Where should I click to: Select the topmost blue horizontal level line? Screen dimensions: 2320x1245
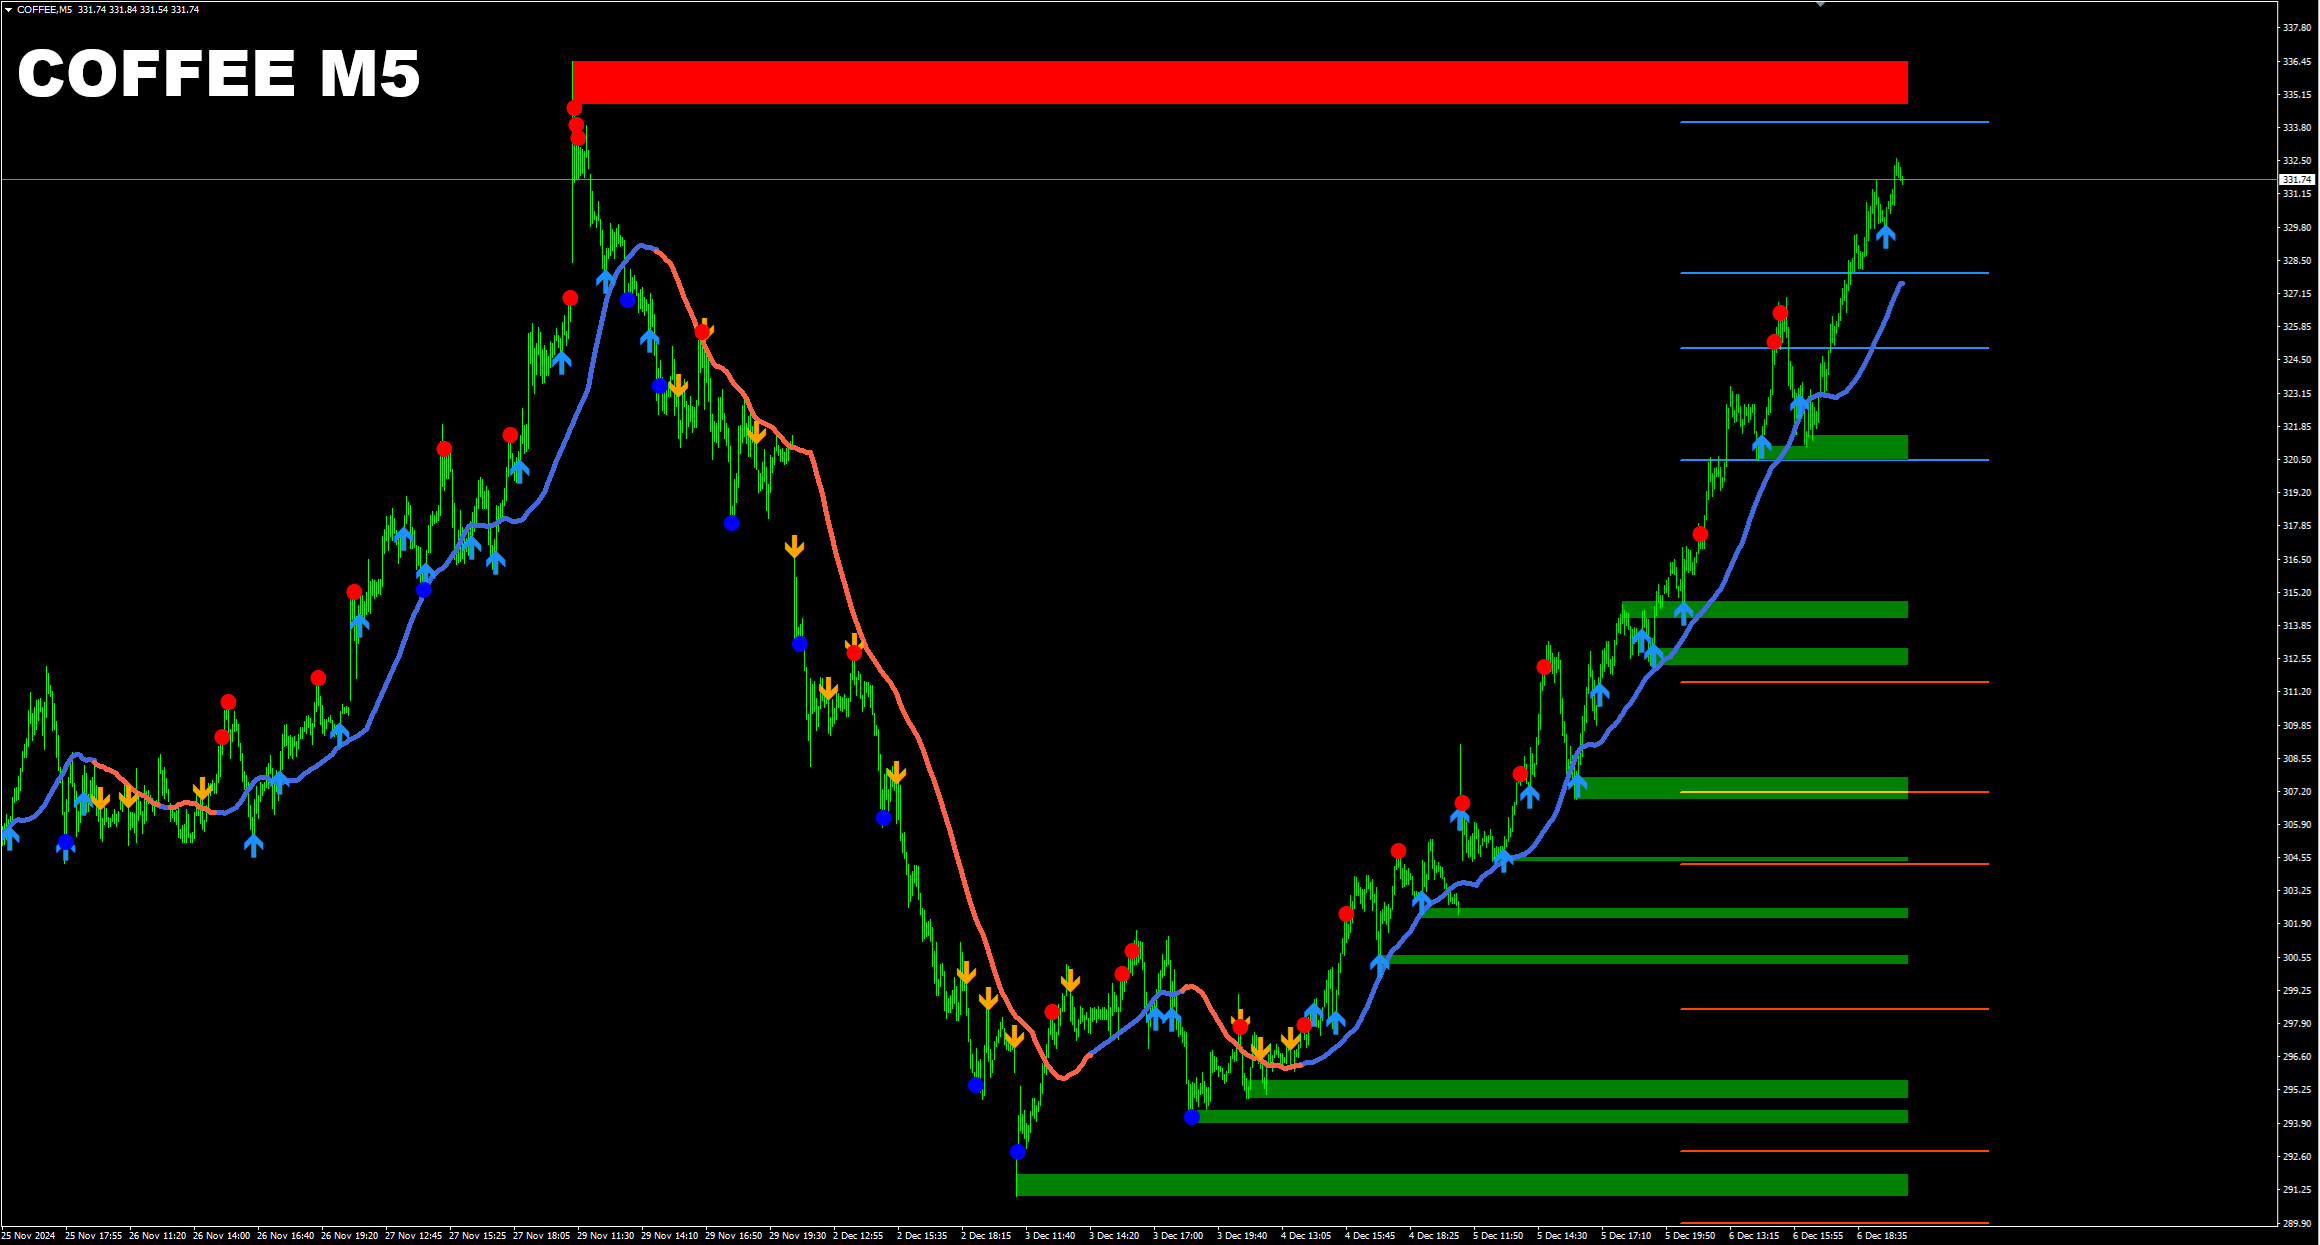[x=1835, y=122]
